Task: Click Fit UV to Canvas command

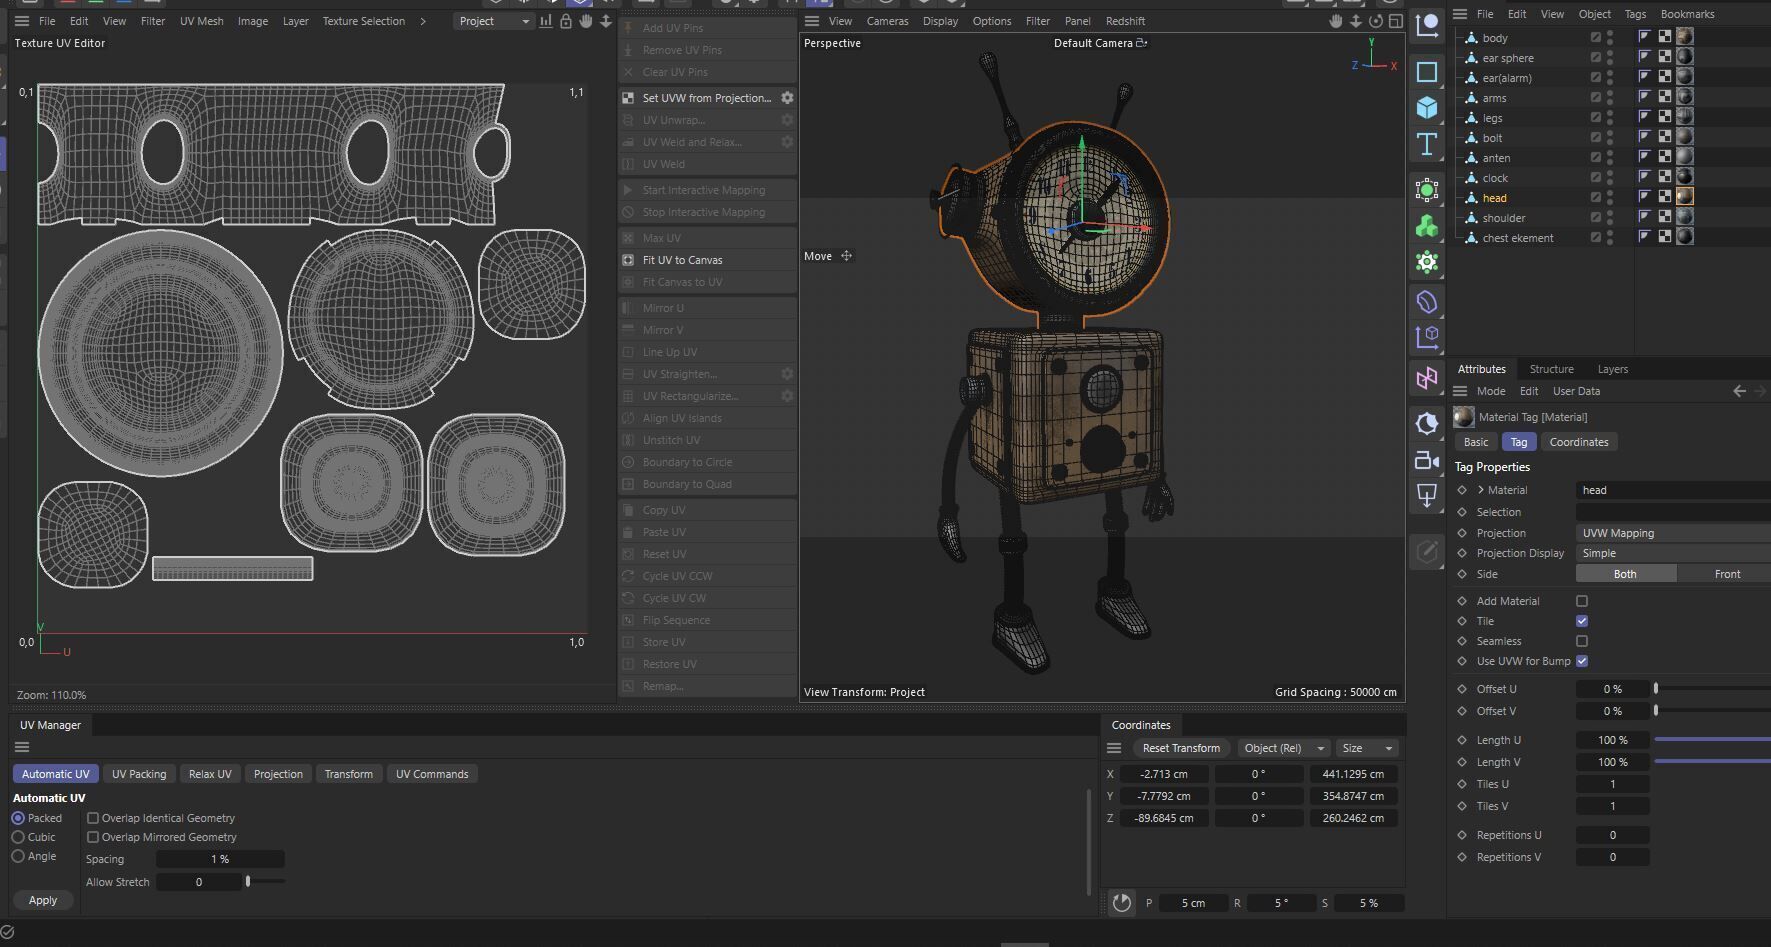Action: pyautogui.click(x=708, y=260)
